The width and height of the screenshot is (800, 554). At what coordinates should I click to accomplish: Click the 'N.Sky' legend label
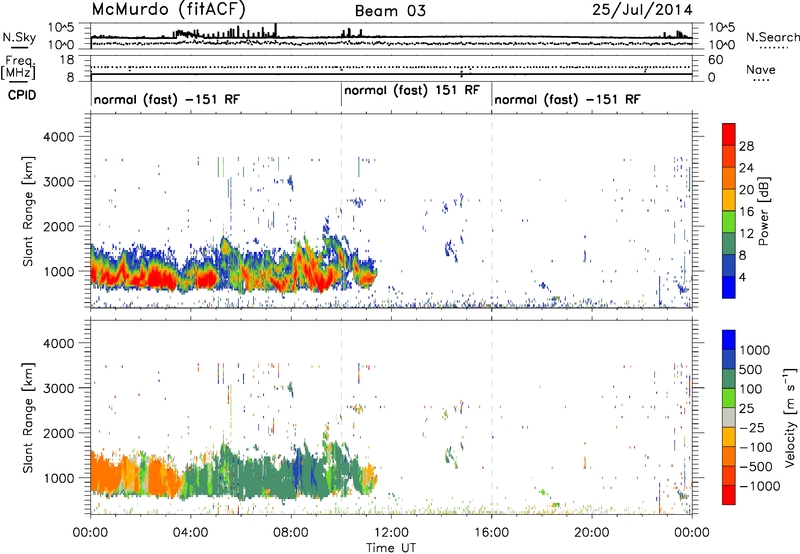point(19,37)
